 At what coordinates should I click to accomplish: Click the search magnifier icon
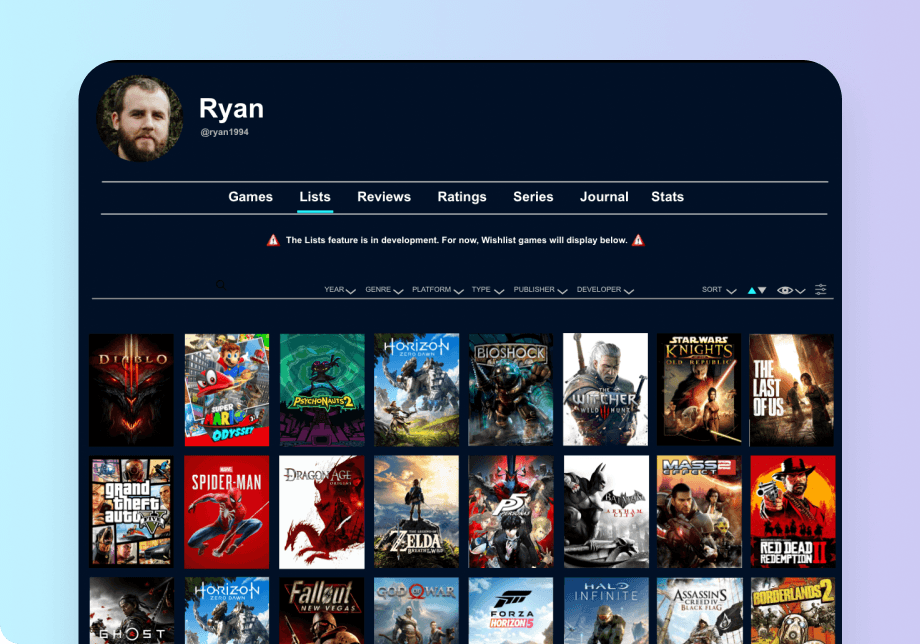[221, 284]
